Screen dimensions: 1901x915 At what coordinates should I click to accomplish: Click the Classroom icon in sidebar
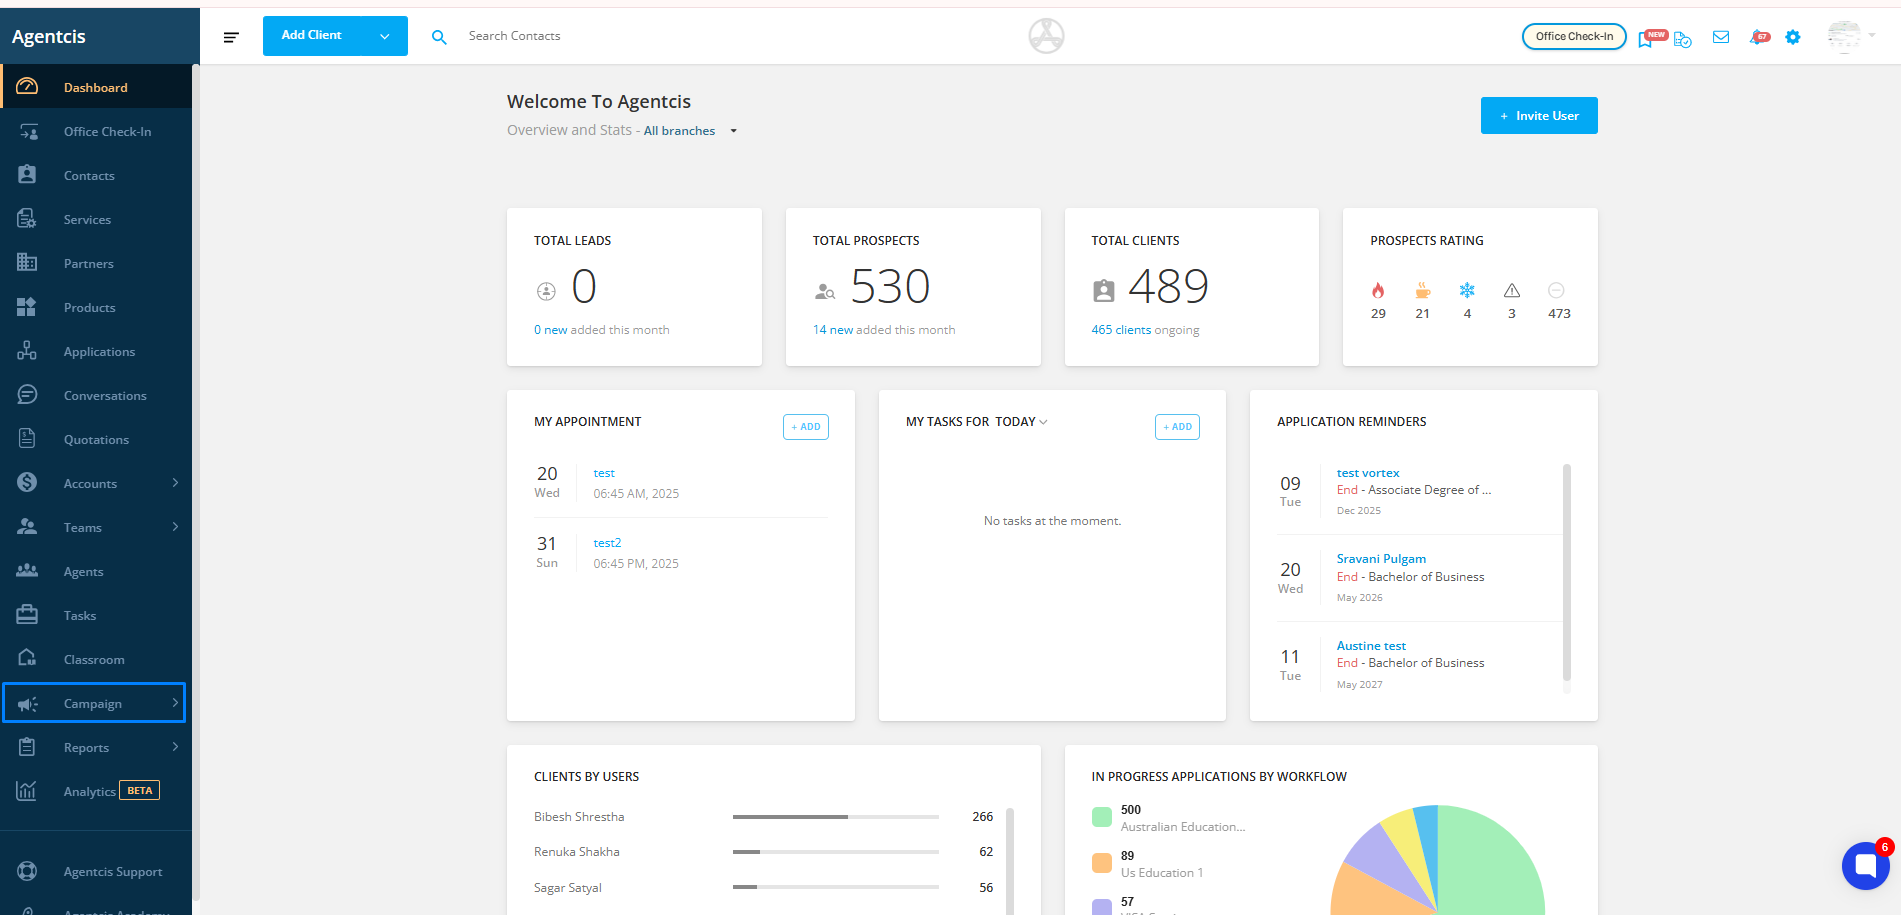point(27,659)
